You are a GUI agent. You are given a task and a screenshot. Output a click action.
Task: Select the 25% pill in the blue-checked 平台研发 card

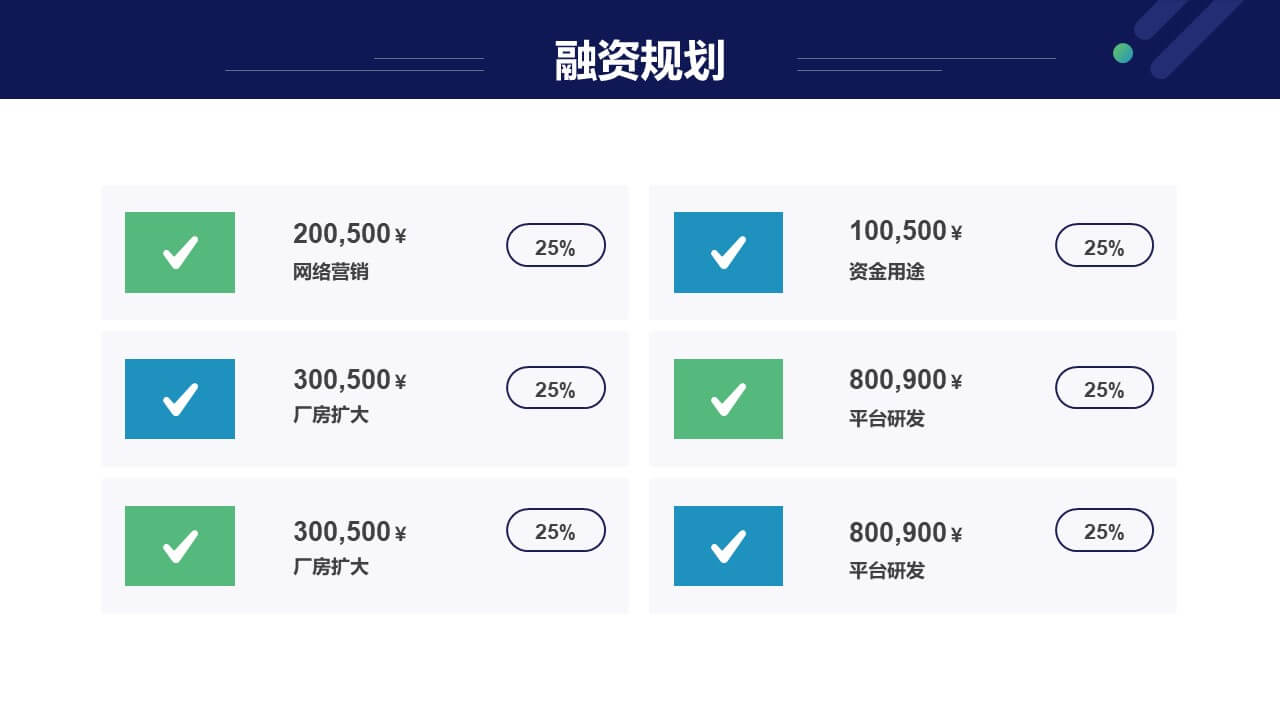1104,530
